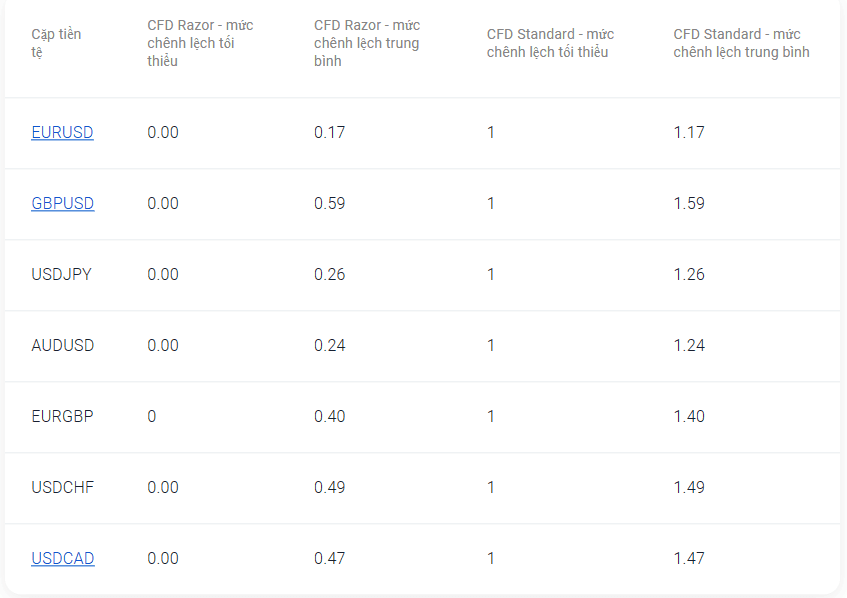The width and height of the screenshot is (847, 598).
Task: Open the EURUSD currency pair link
Action: coord(62,132)
